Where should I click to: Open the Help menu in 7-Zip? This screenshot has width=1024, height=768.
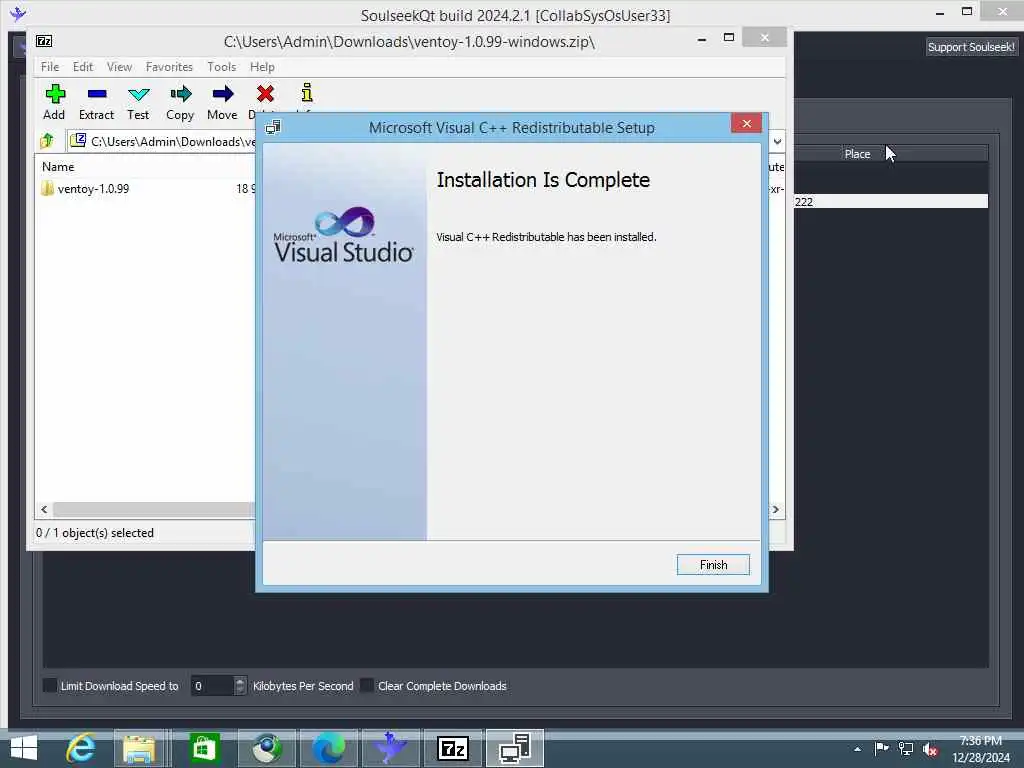click(262, 67)
